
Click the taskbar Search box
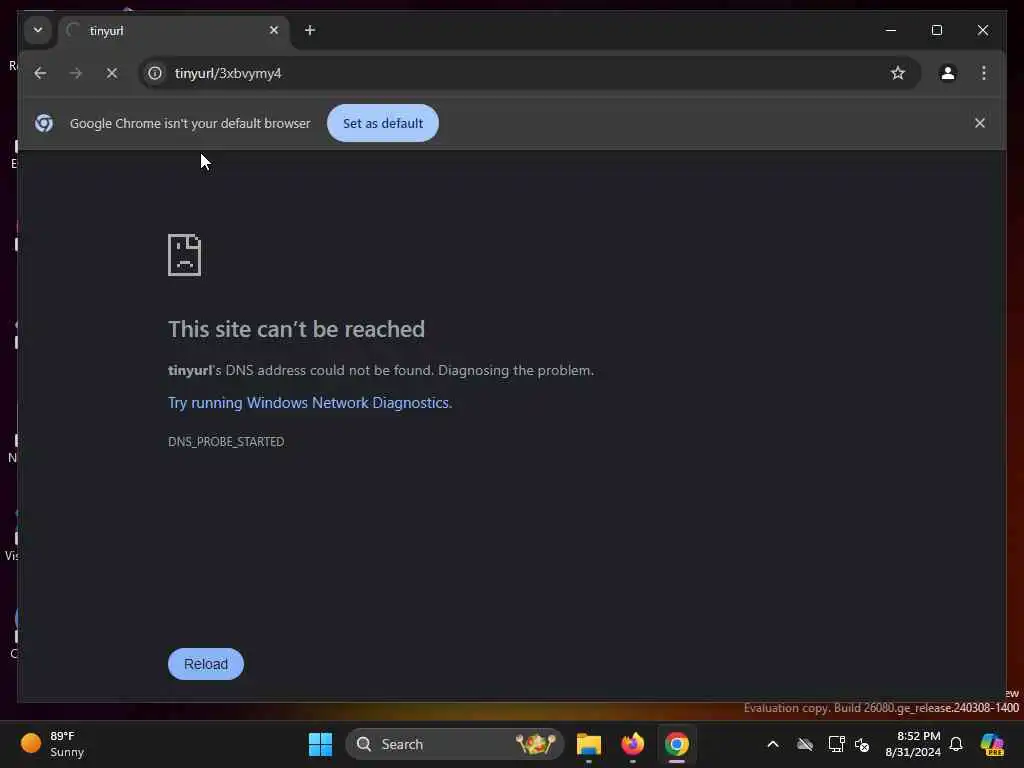pos(455,744)
